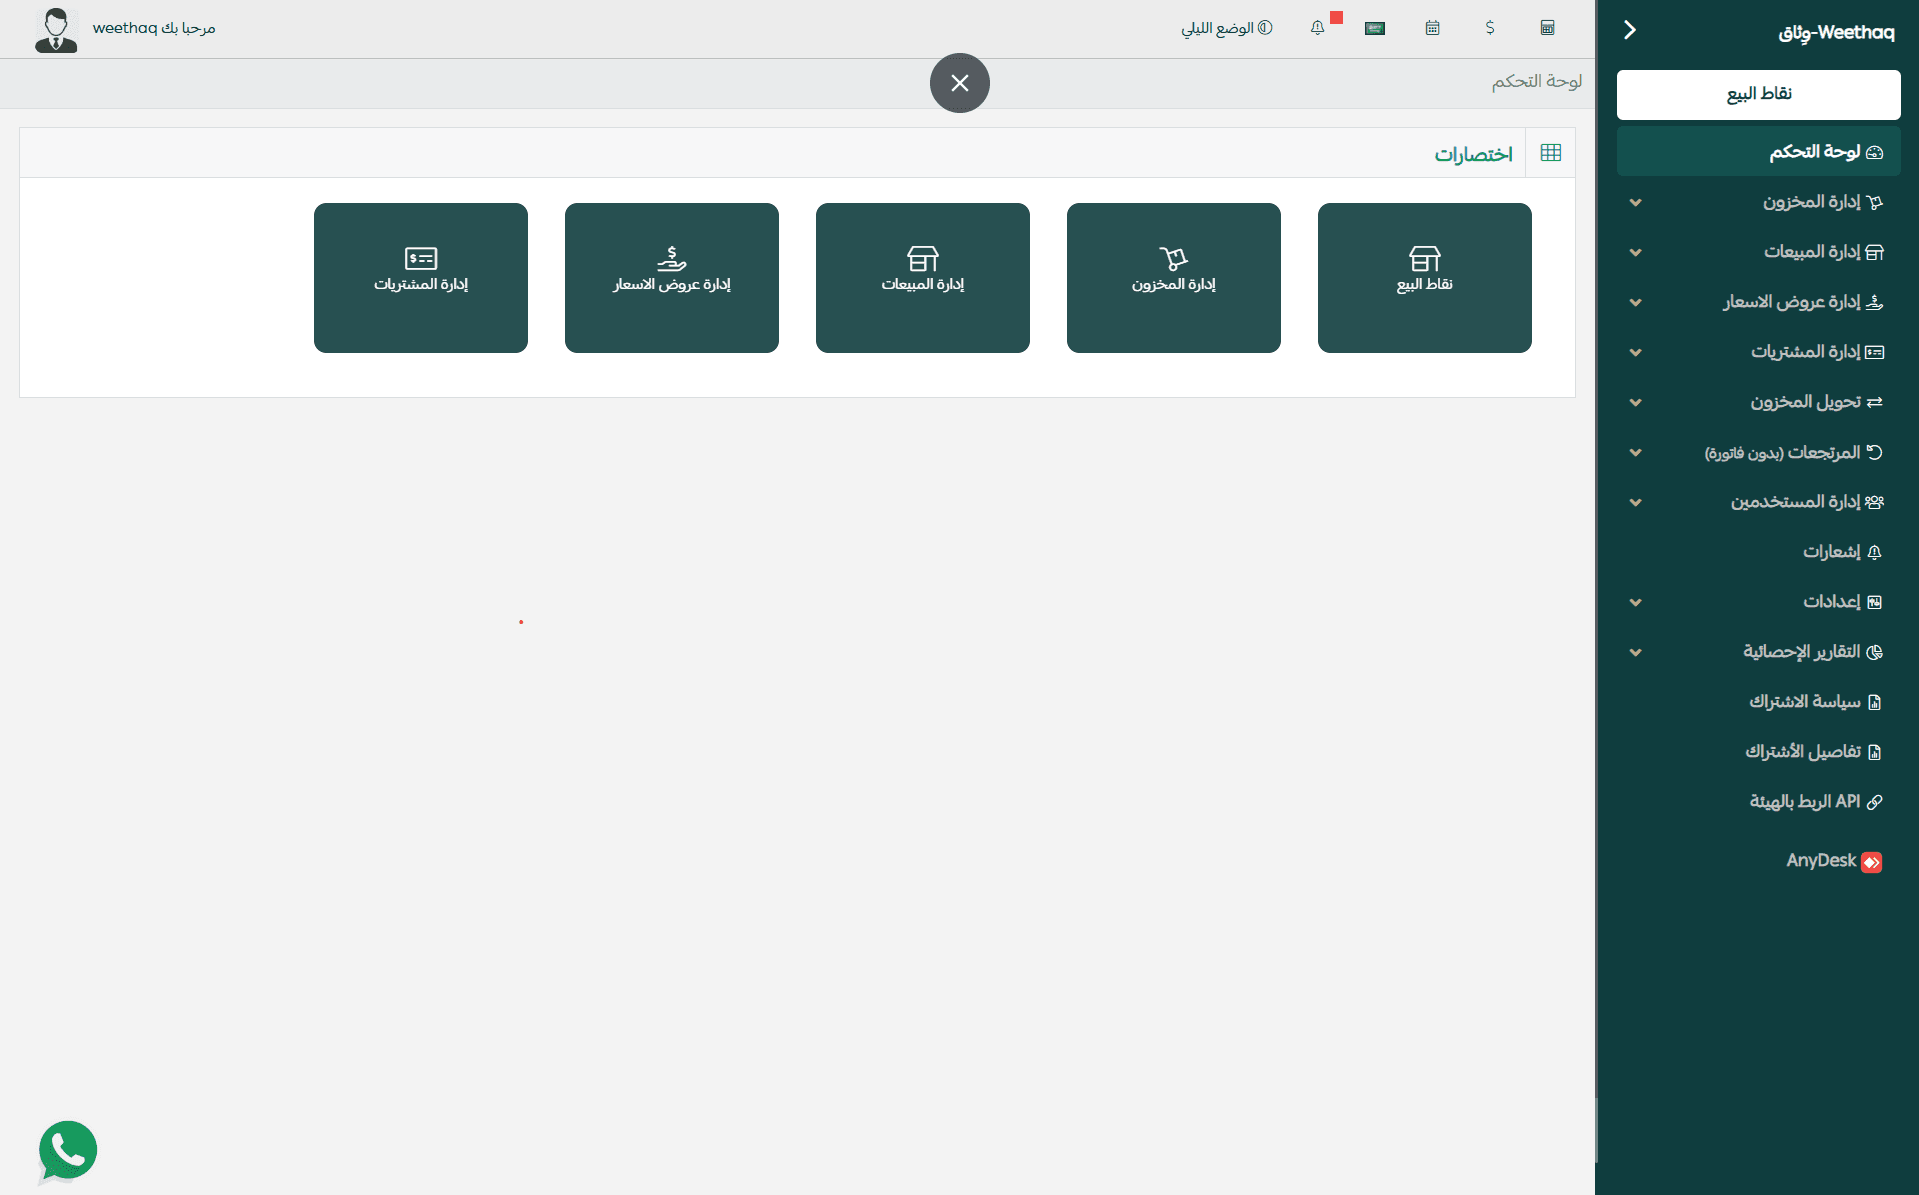Open the إدارة المشتريات shortcut tile

(x=420, y=277)
